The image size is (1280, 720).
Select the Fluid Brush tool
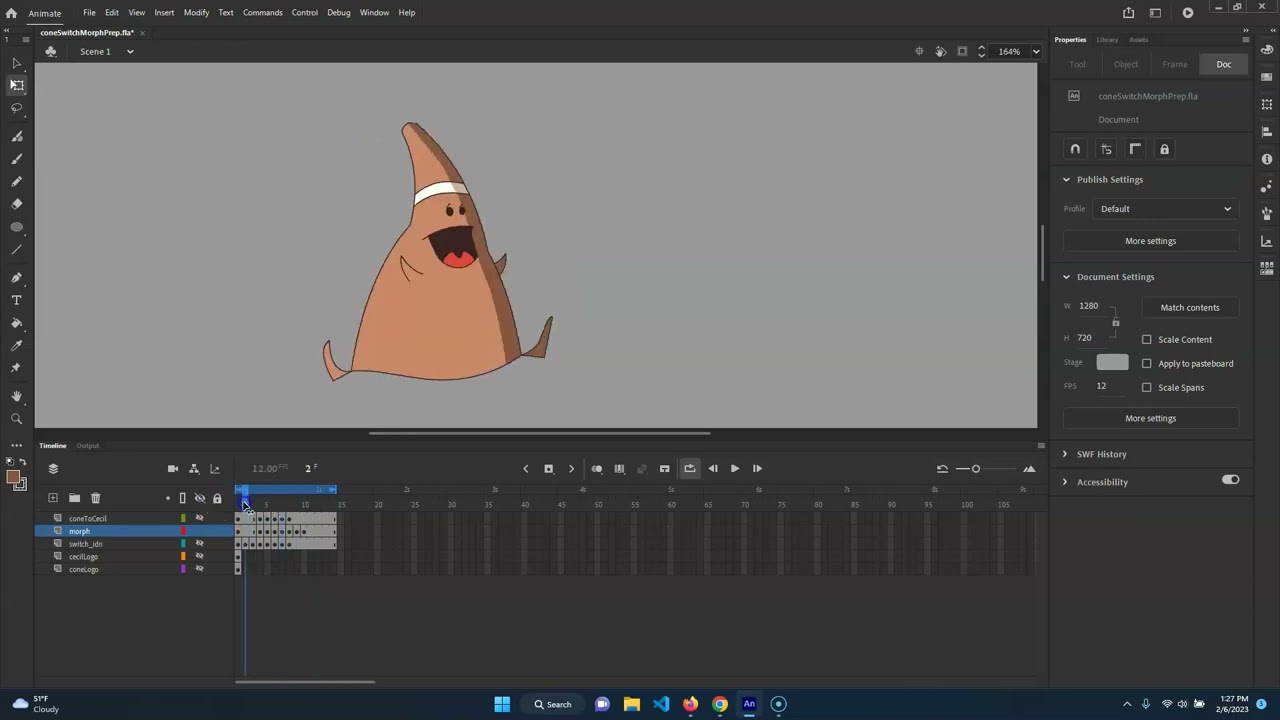pos(16,136)
